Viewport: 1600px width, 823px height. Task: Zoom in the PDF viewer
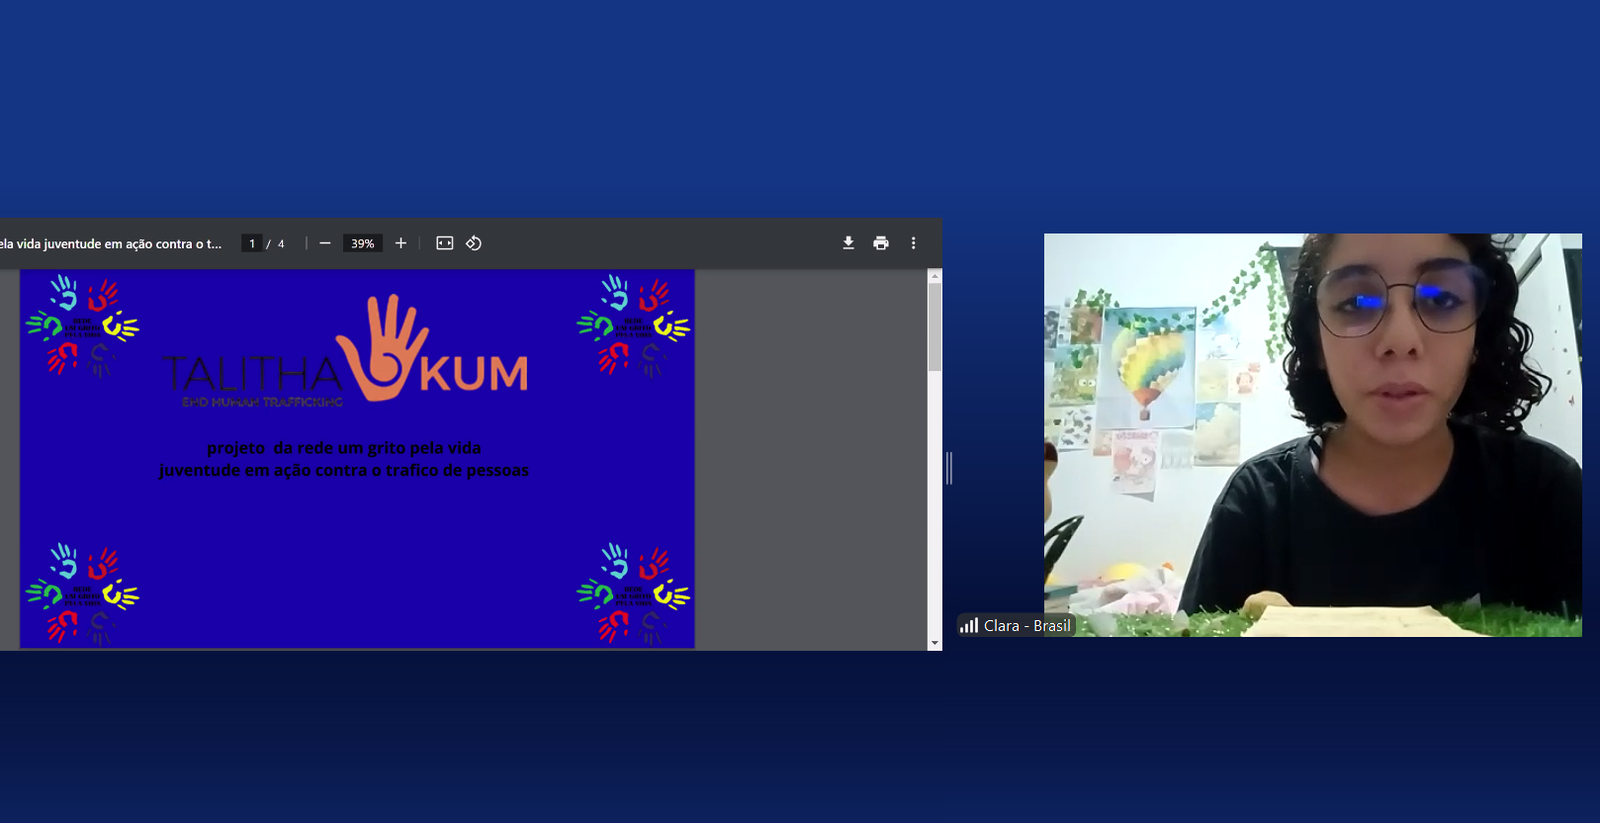click(x=401, y=243)
